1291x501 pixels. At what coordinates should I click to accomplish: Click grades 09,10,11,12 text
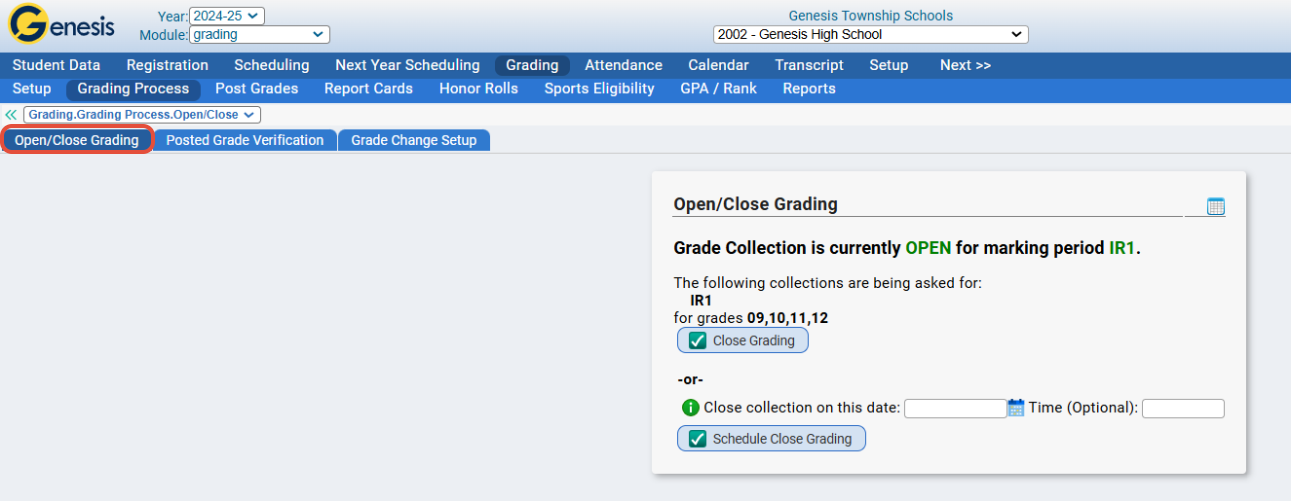click(x=788, y=318)
